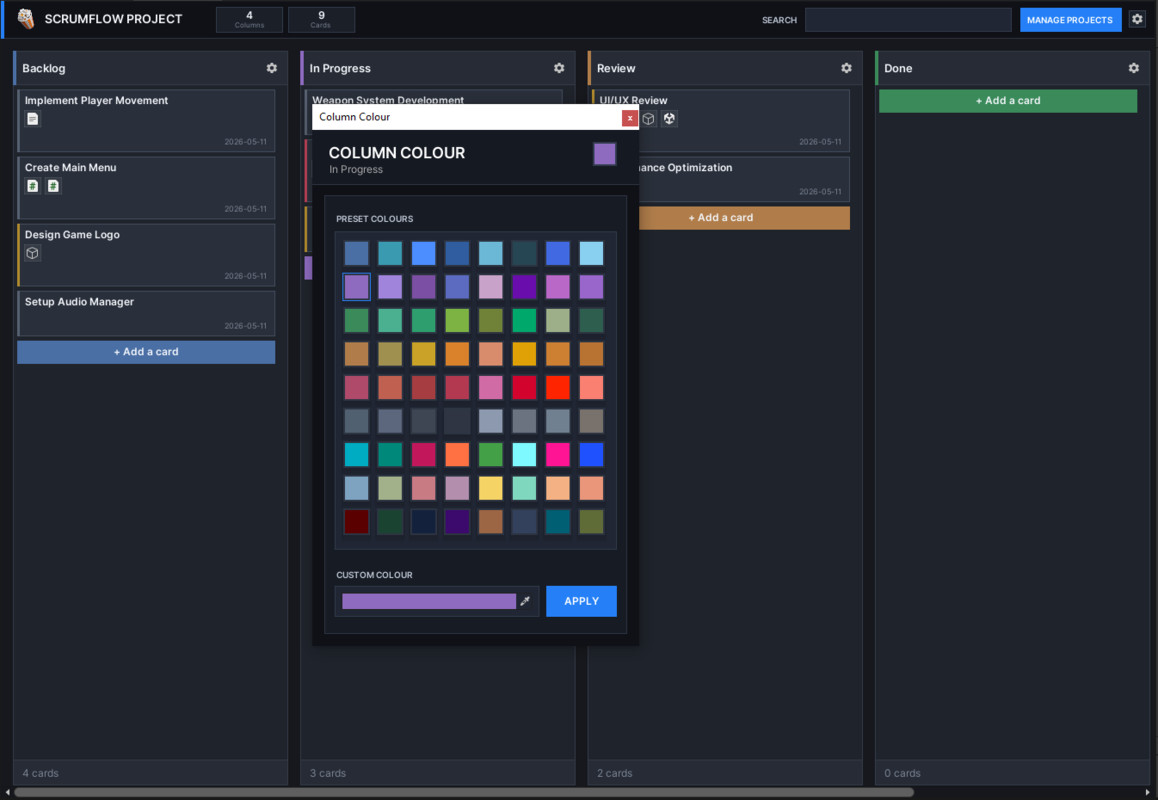
Task: Open the Performance Optimization card
Action: click(x=744, y=179)
